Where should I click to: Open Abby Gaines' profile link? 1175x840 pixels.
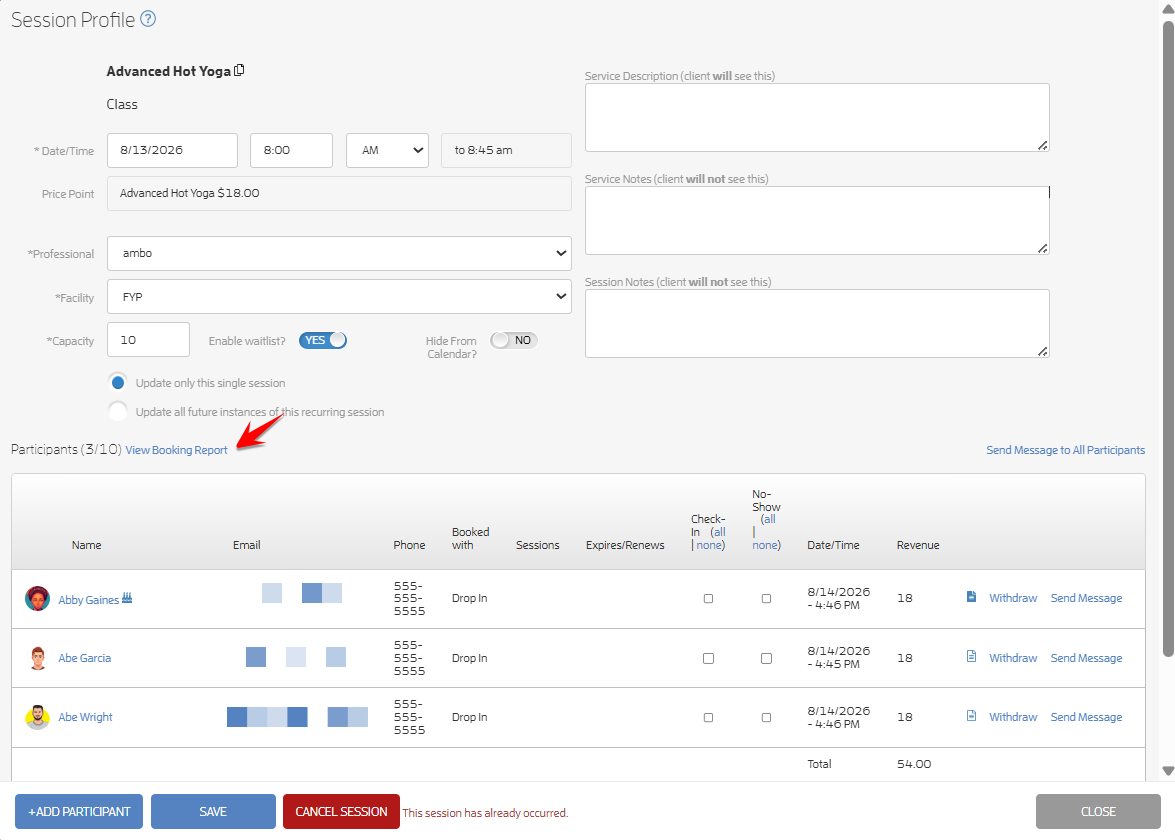coord(88,599)
